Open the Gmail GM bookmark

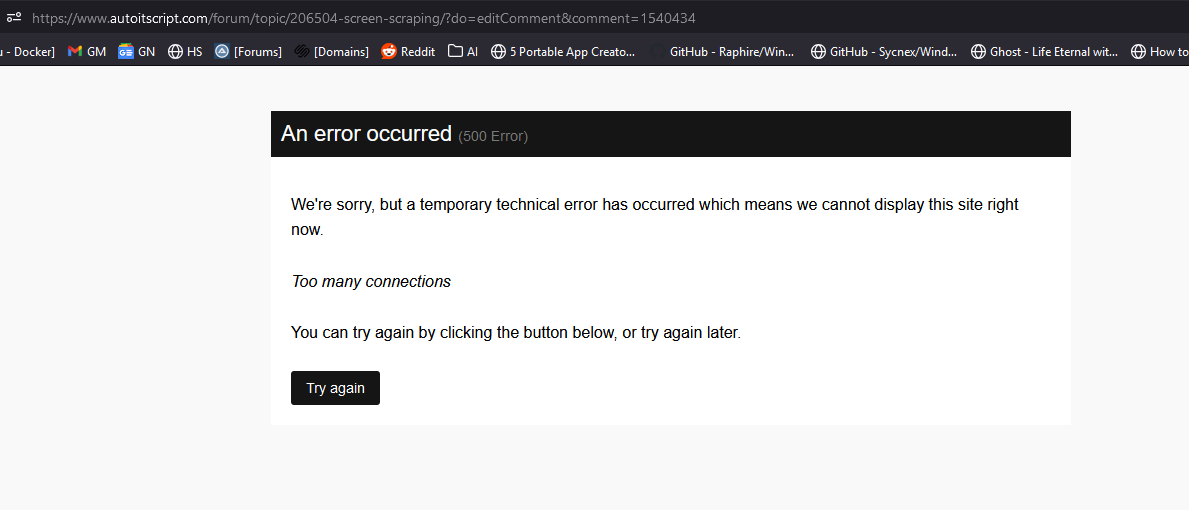(86, 52)
